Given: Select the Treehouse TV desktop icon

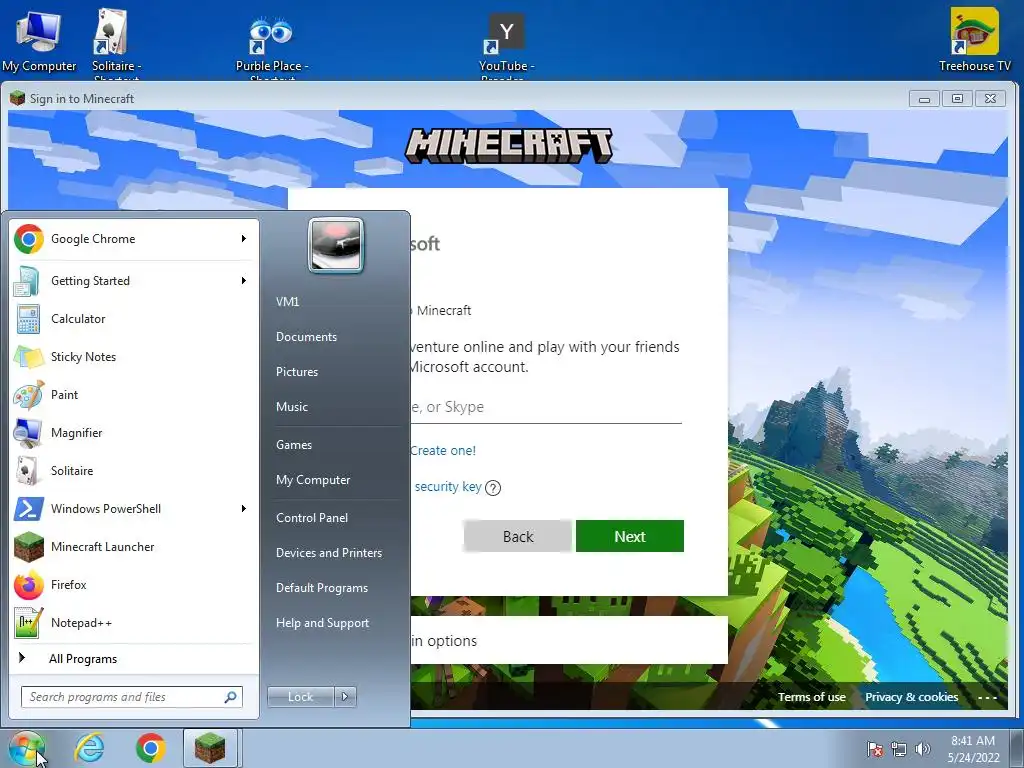Looking at the screenshot, I should pos(974,40).
